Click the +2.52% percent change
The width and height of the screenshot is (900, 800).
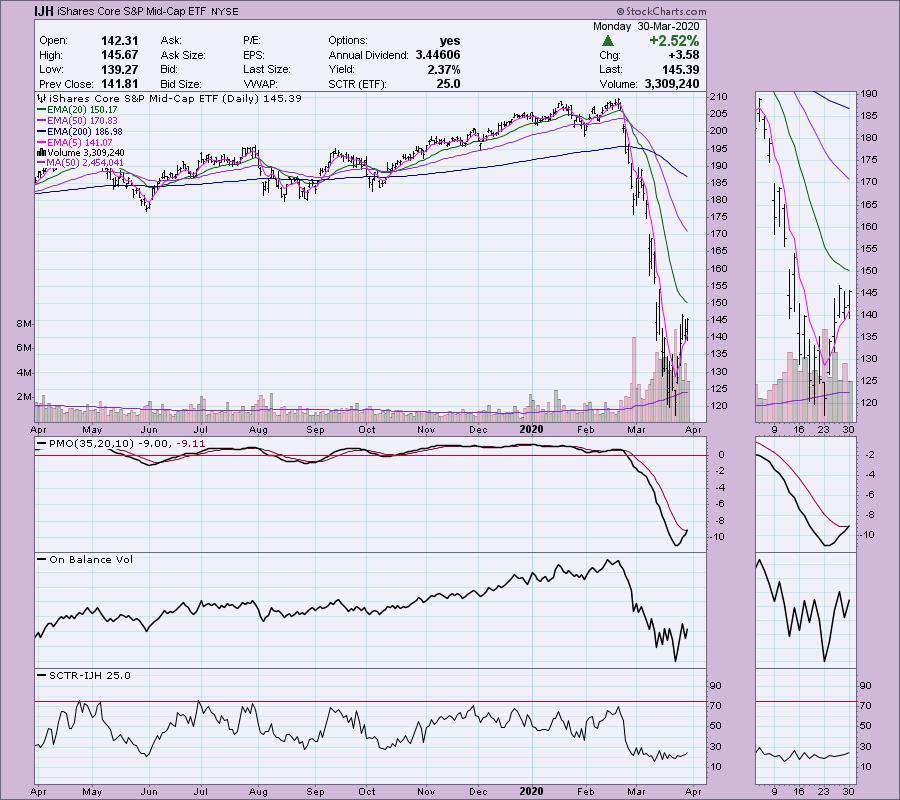tap(674, 41)
